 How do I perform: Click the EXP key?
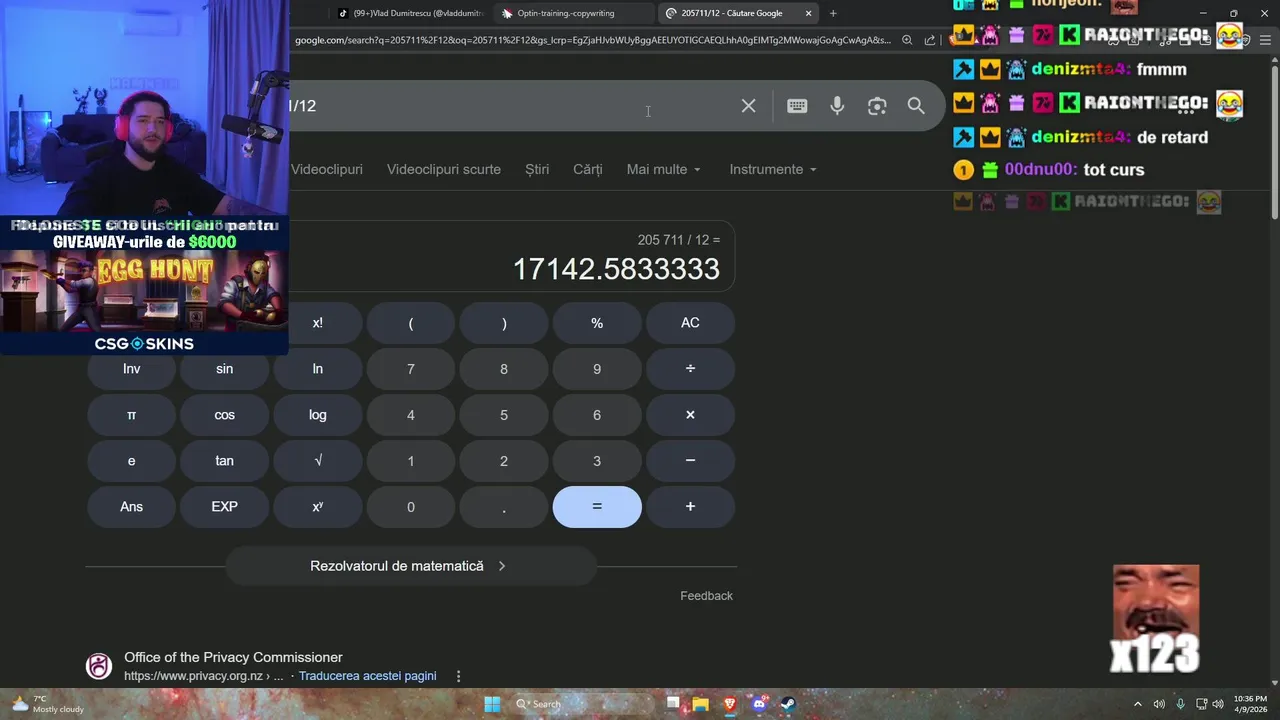[224, 507]
